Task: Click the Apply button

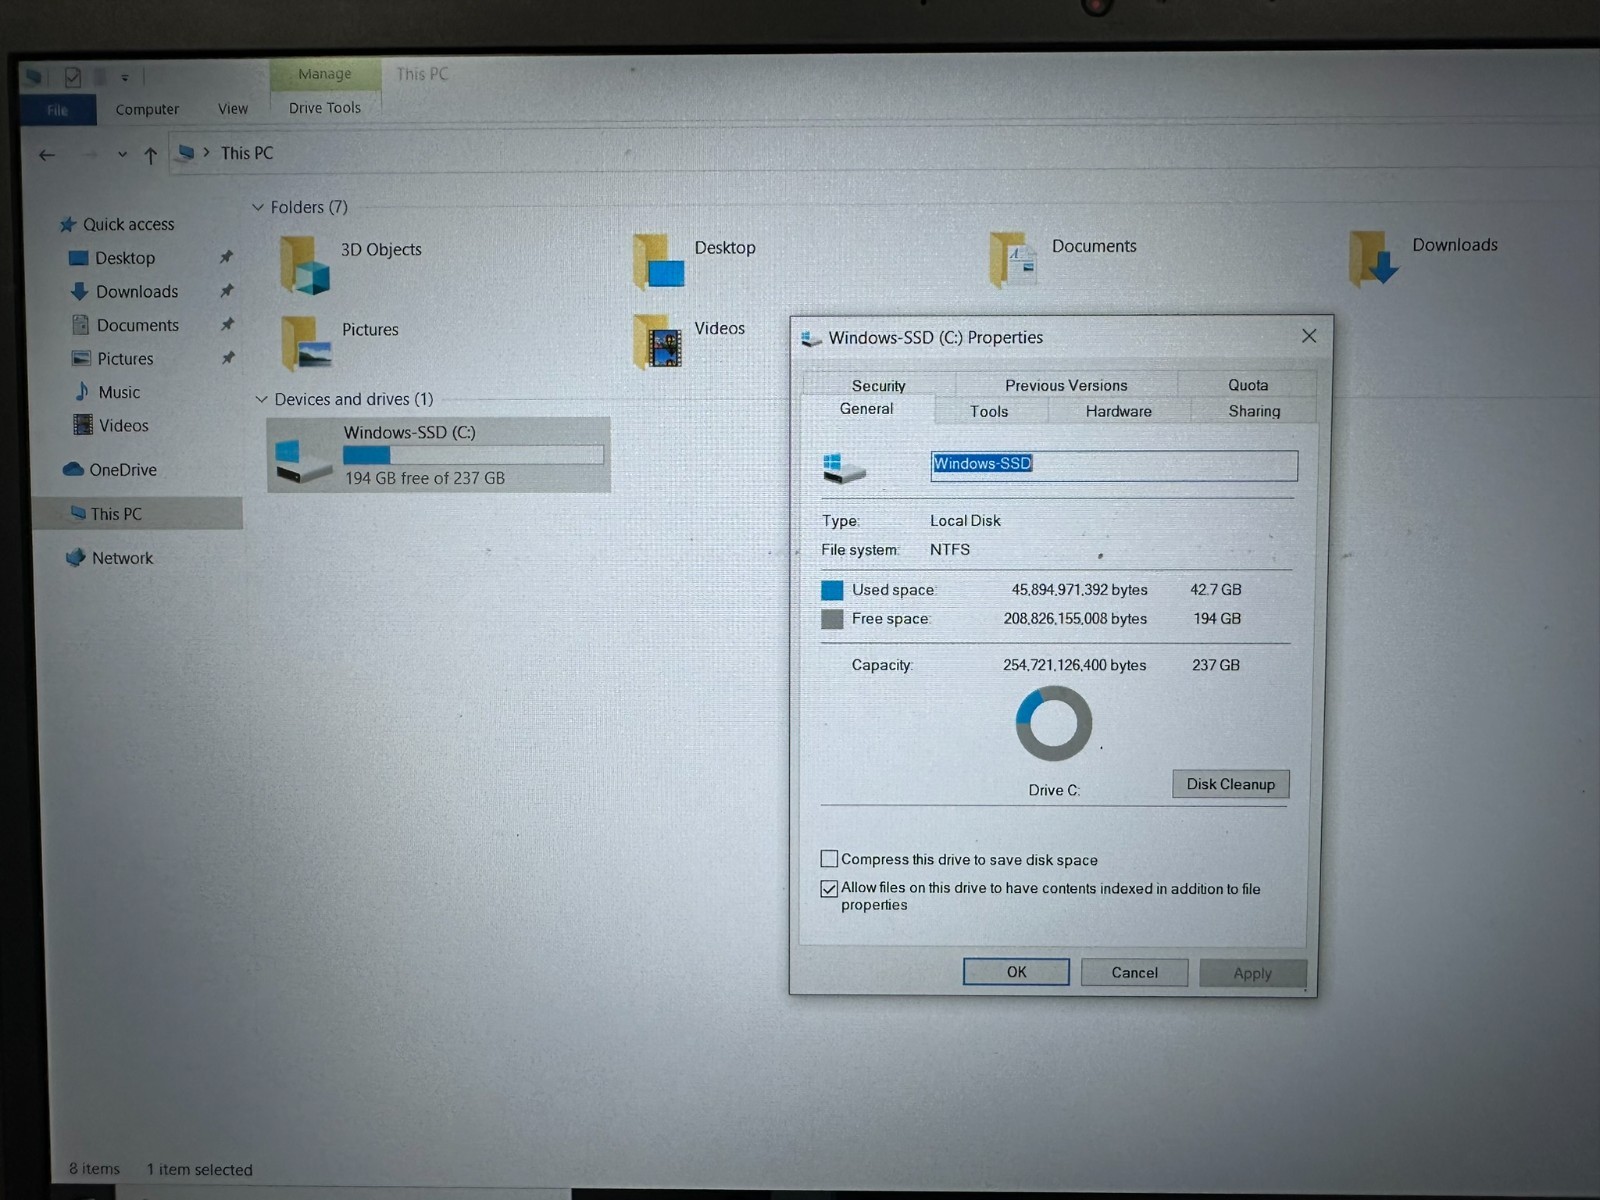Action: pyautogui.click(x=1253, y=973)
